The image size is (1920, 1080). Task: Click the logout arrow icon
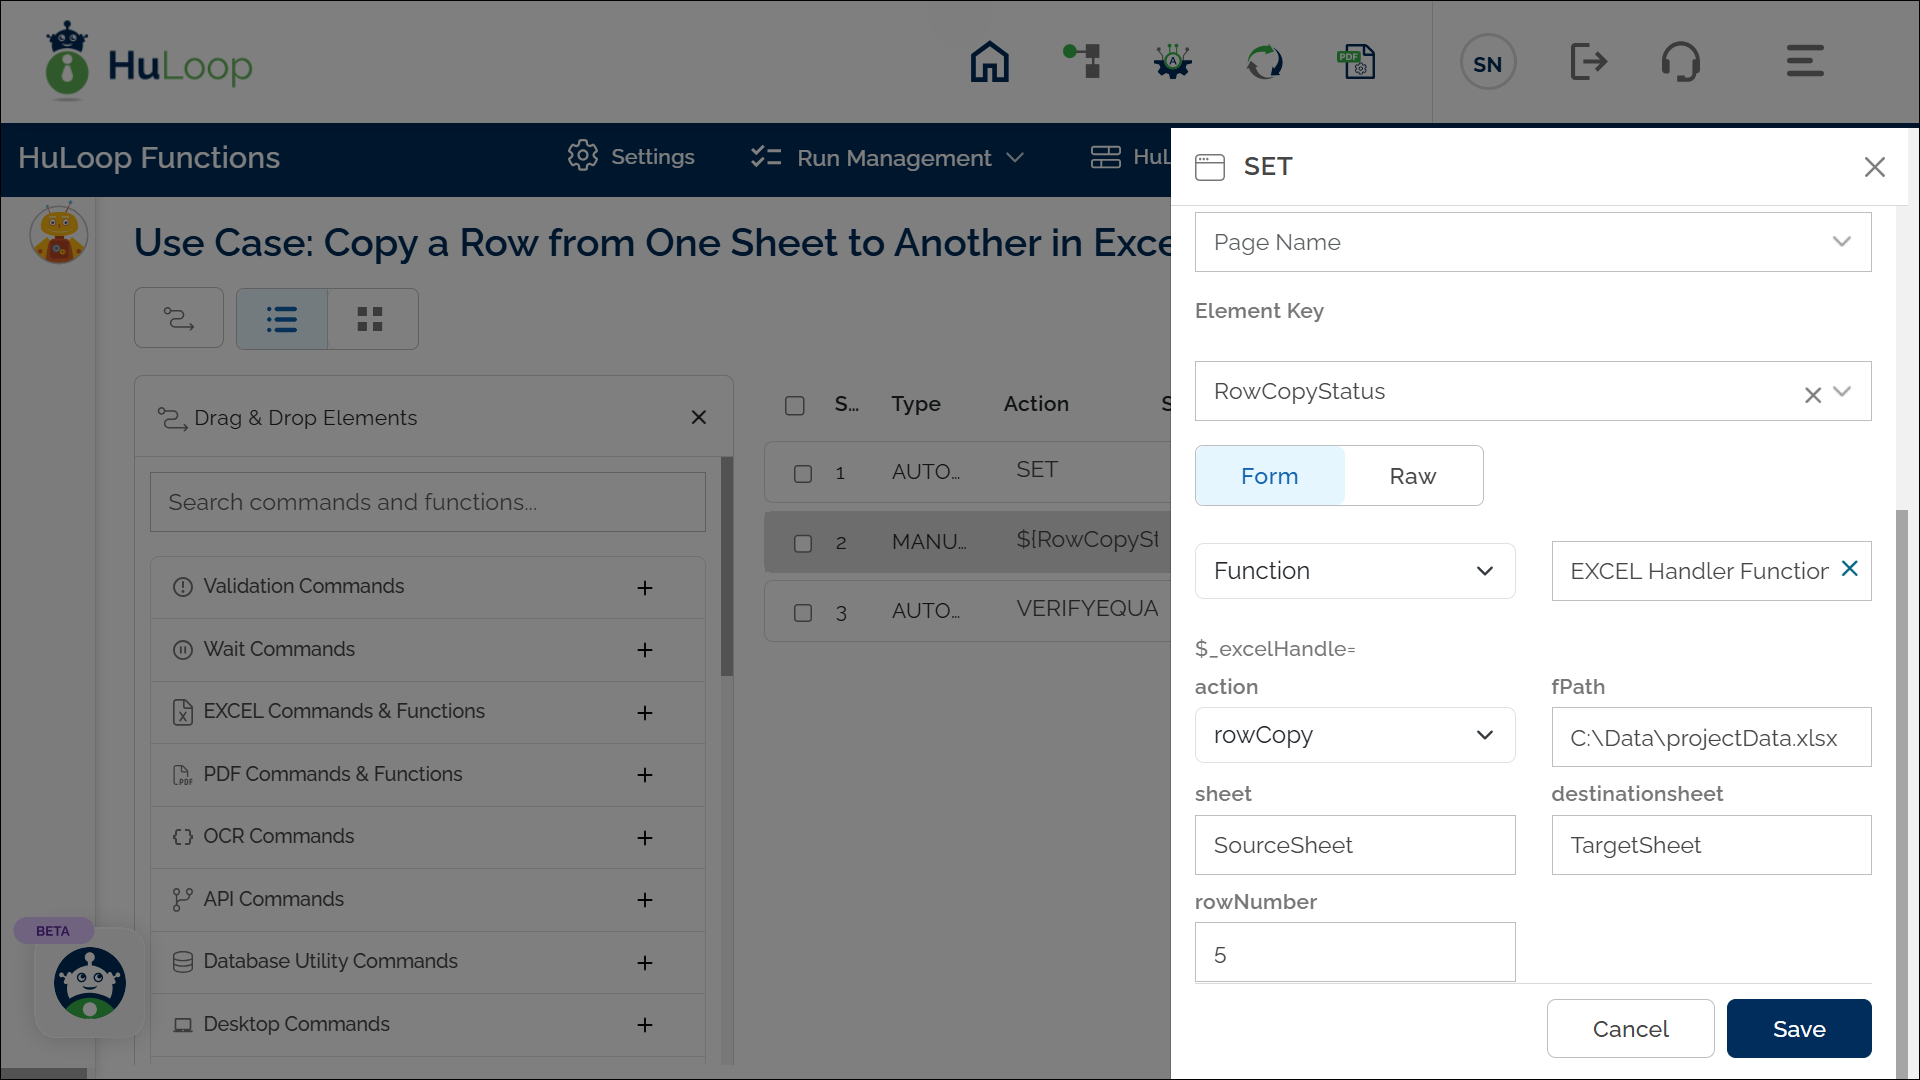coord(1588,62)
